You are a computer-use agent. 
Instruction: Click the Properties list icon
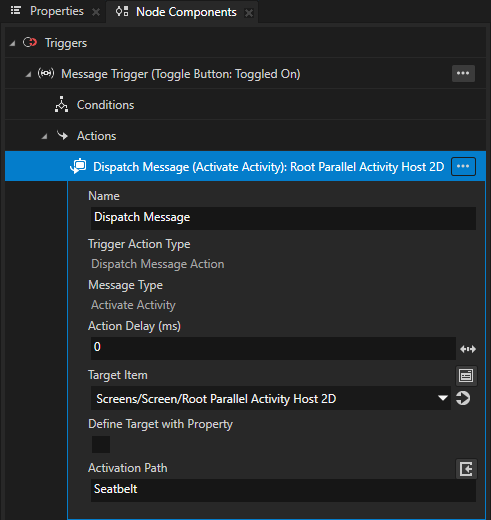click(16, 11)
